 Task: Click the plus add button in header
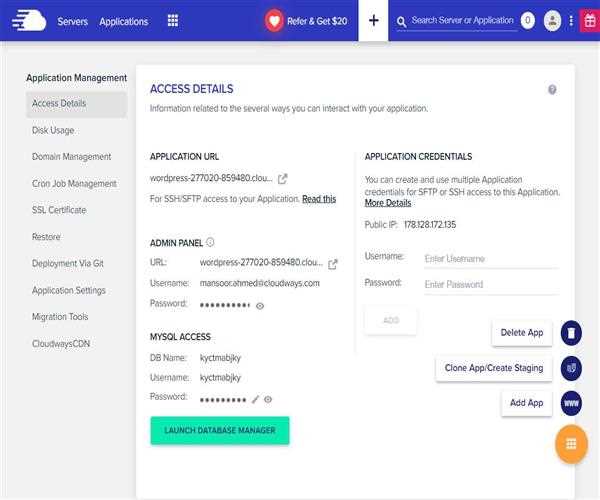pyautogui.click(x=373, y=20)
